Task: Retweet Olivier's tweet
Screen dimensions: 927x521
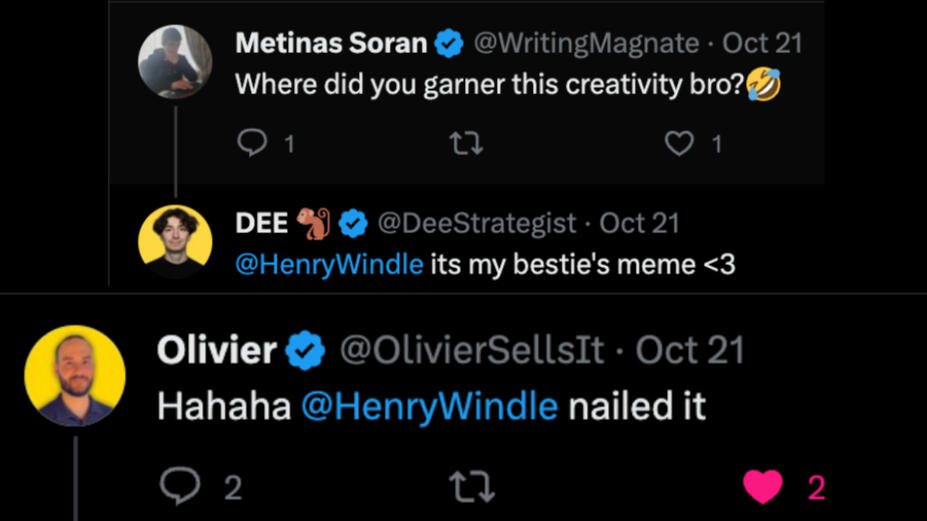Action: coord(471,487)
